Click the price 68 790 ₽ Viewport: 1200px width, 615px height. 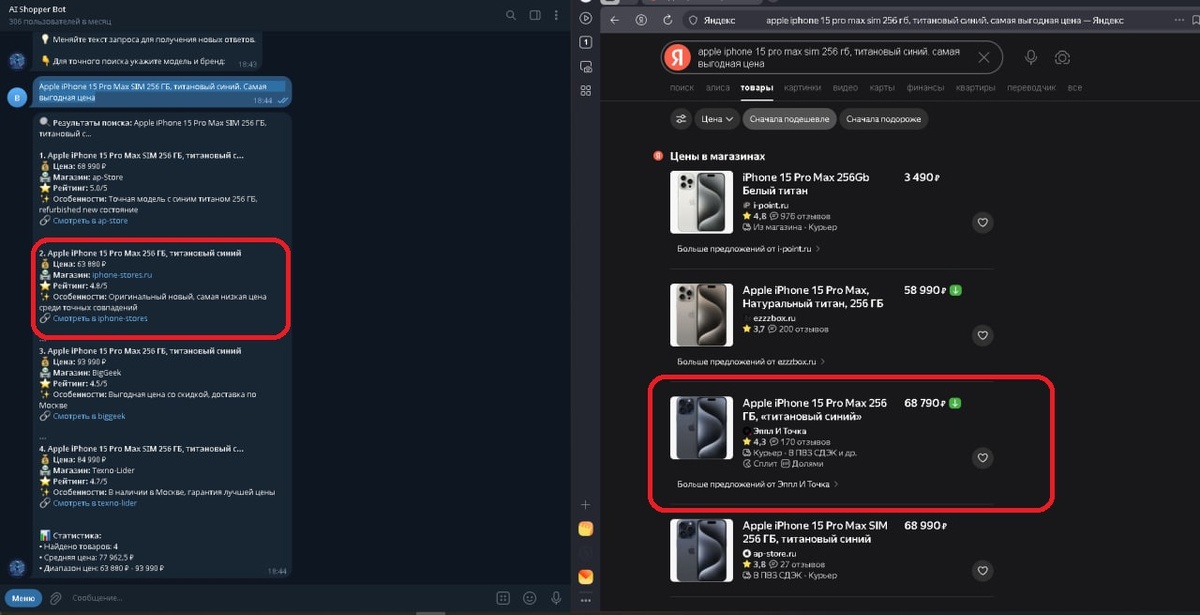coord(924,403)
